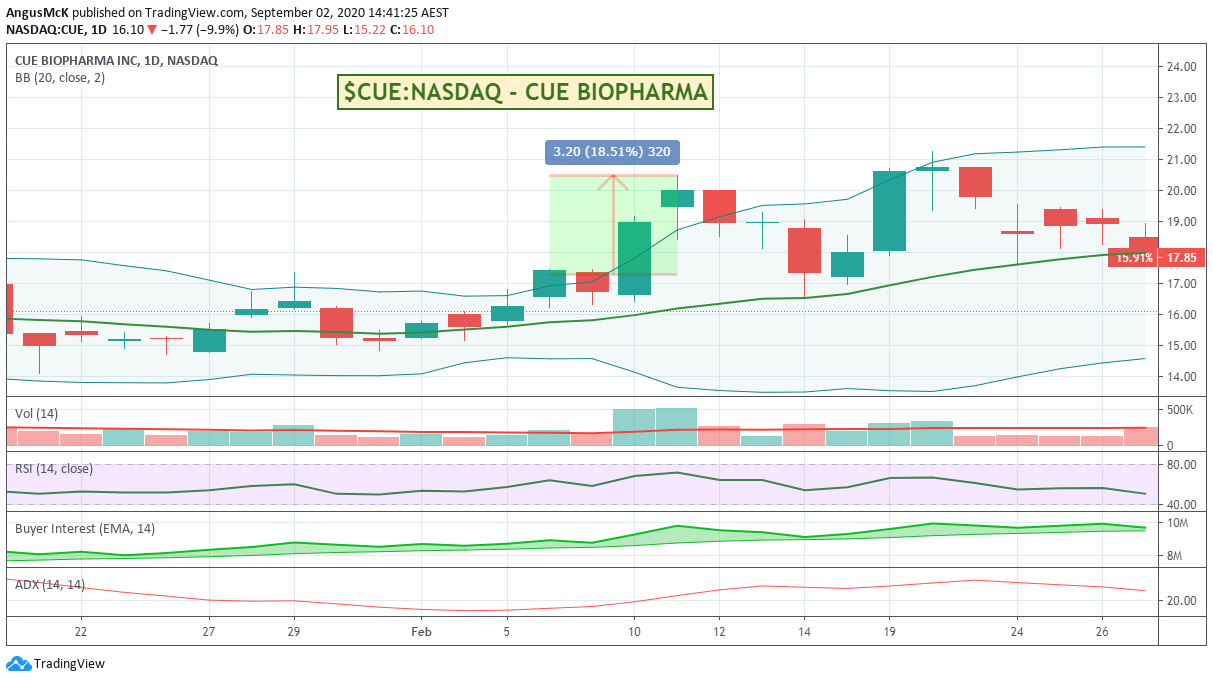Screen dimensions: 1213x682
Task: Click the CUE BIOPHARMA INC, 1D, NASDAQ legend
Action: [x=116, y=60]
